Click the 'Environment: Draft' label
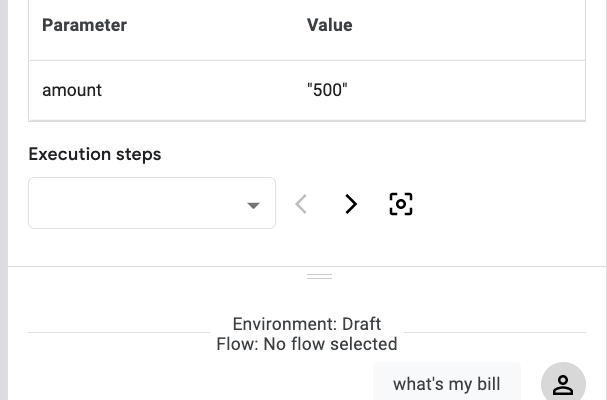 click(x=306, y=324)
